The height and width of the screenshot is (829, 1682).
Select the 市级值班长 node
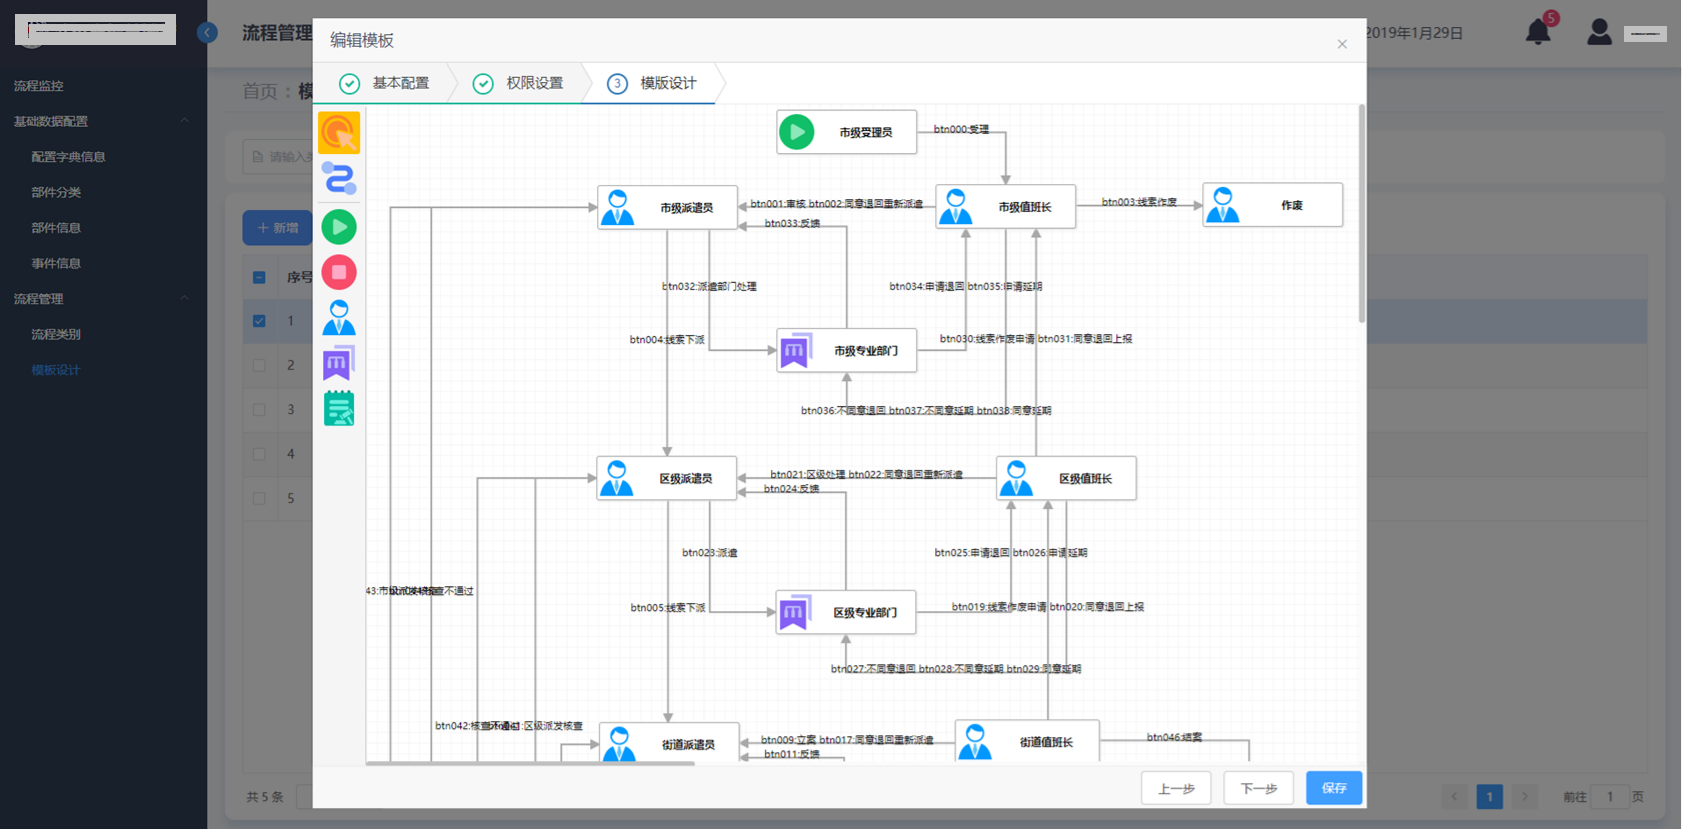(x=1005, y=207)
